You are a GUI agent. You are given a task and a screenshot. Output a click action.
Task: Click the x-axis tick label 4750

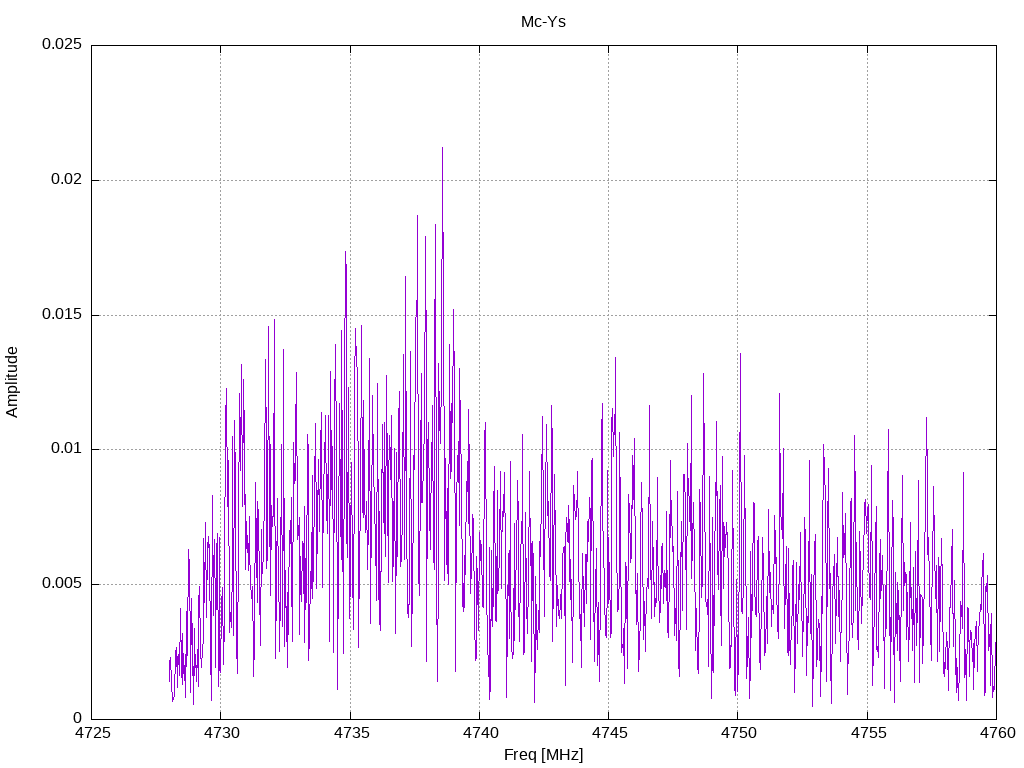coord(739,733)
